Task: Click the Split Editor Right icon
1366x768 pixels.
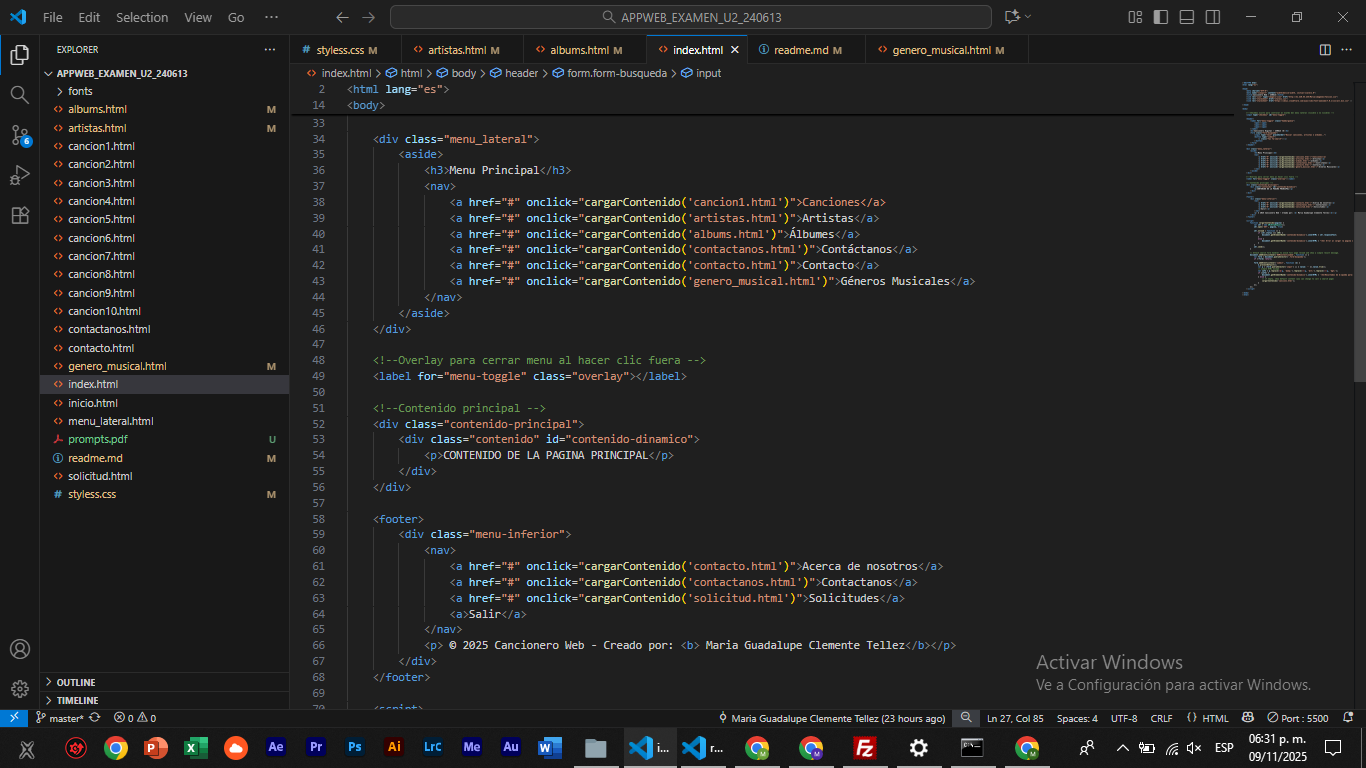Action: click(x=1325, y=49)
